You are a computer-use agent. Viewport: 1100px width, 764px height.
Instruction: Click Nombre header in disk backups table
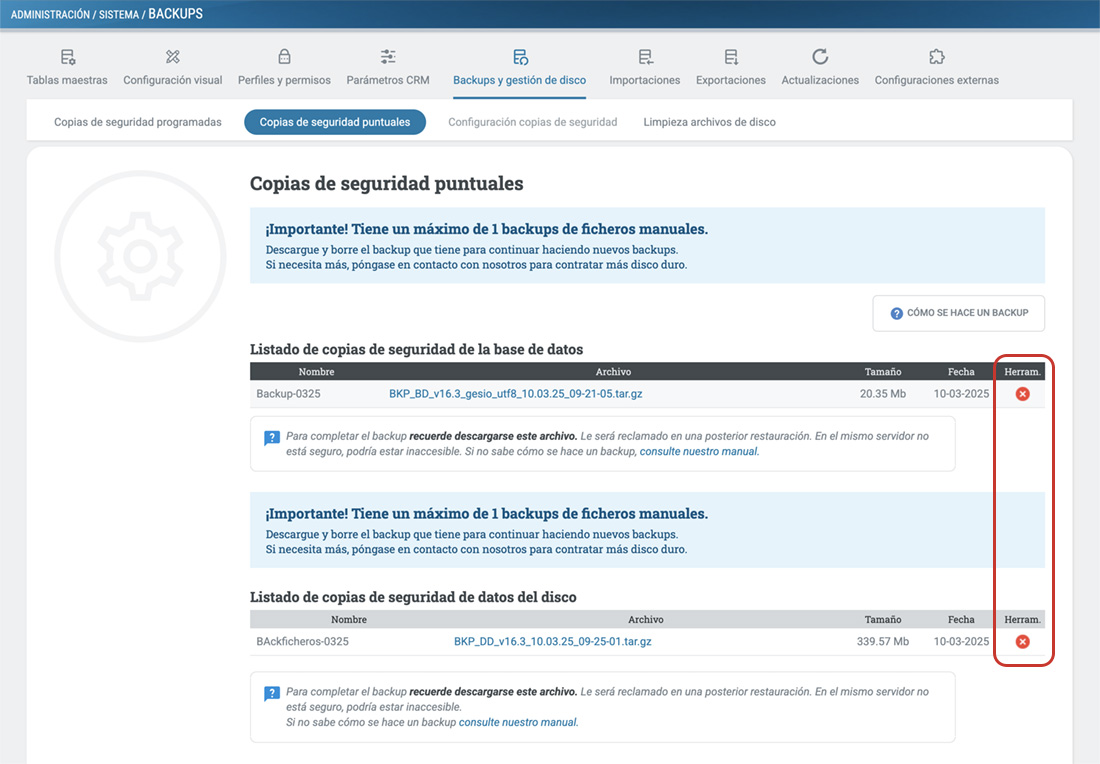(349, 619)
